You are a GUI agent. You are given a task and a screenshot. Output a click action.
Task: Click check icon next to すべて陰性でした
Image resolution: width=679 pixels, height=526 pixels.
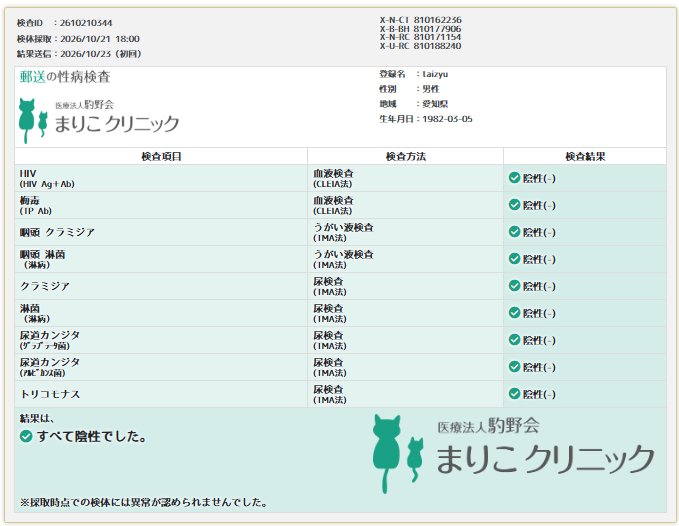click(x=26, y=436)
